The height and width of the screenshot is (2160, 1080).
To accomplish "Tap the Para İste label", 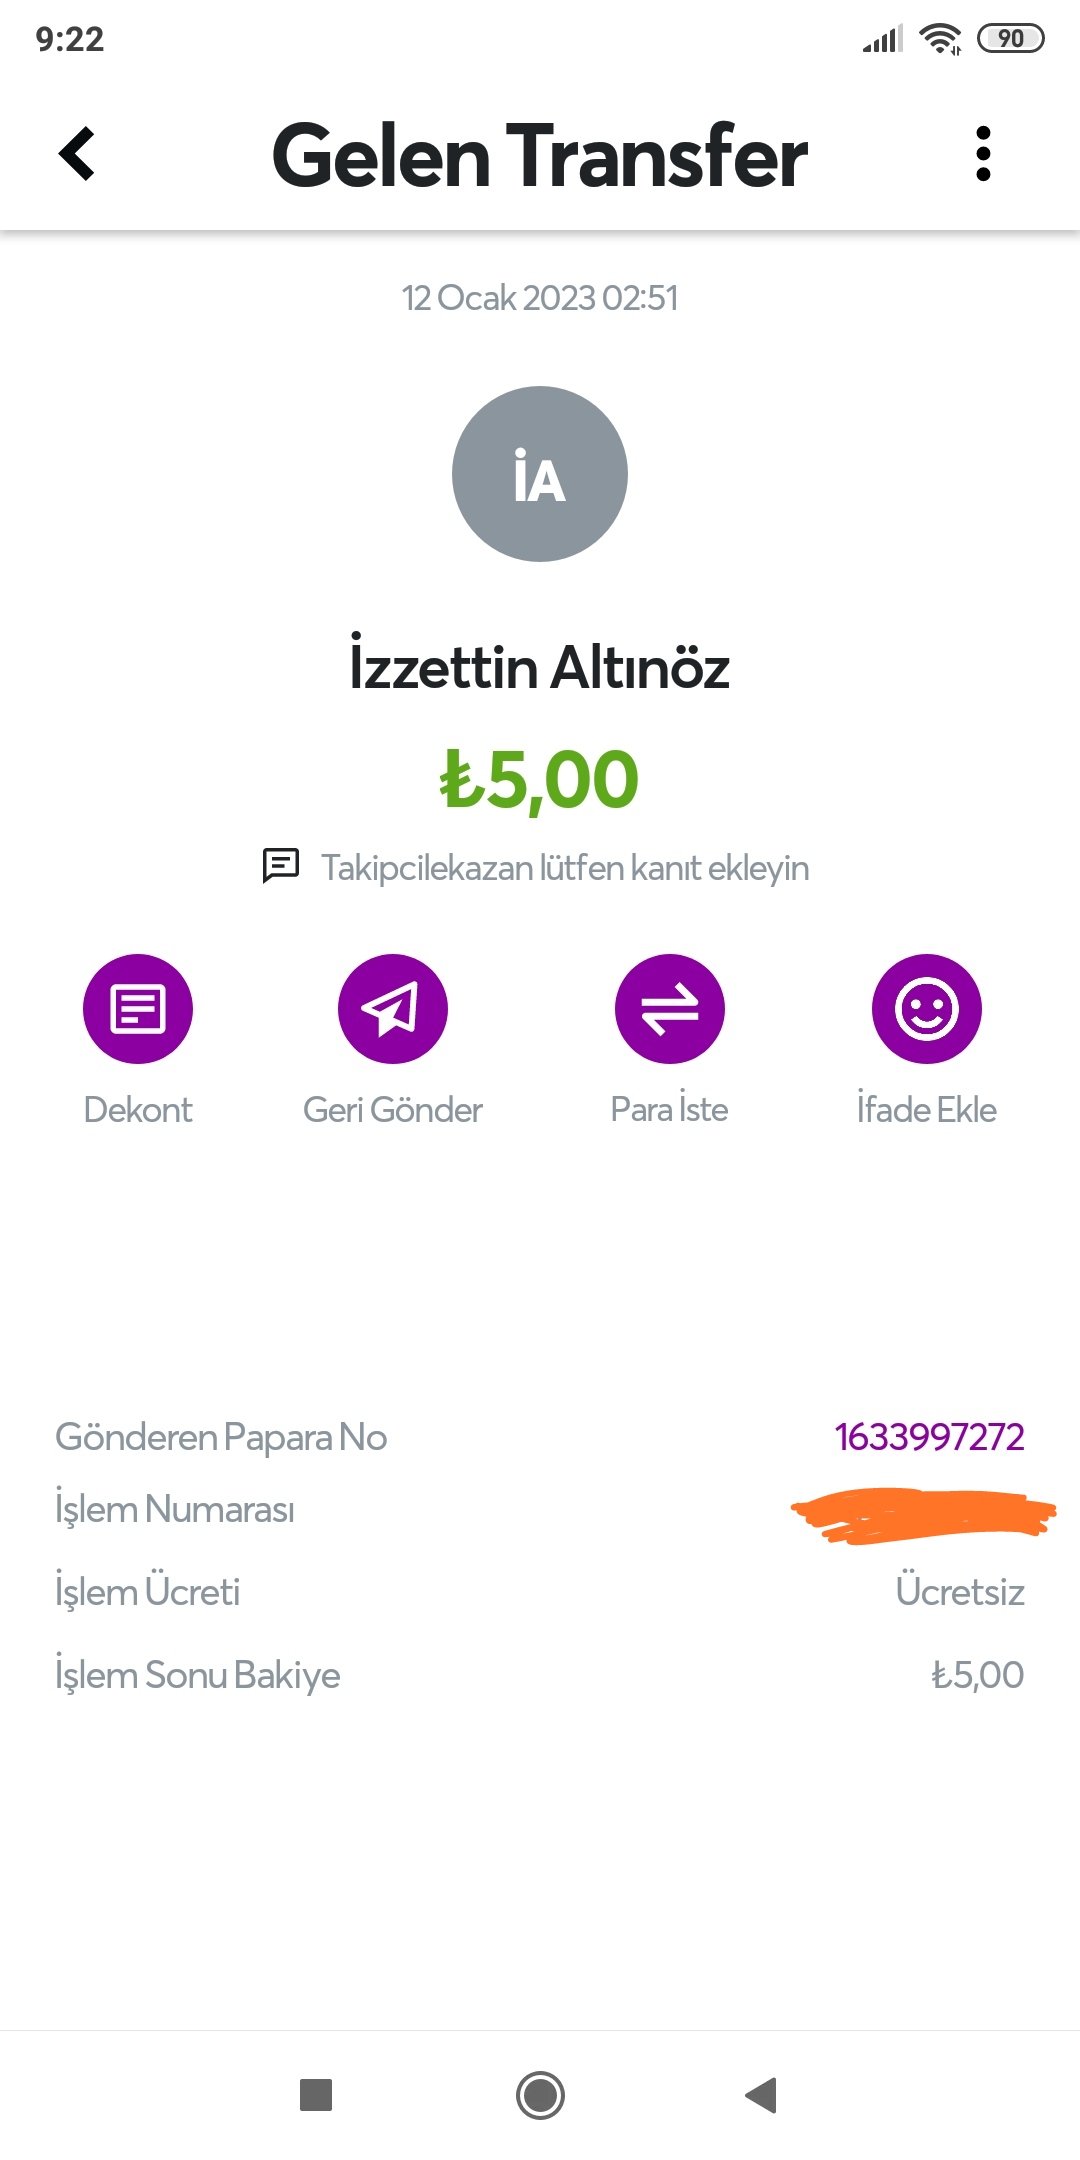I will pos(669,1110).
